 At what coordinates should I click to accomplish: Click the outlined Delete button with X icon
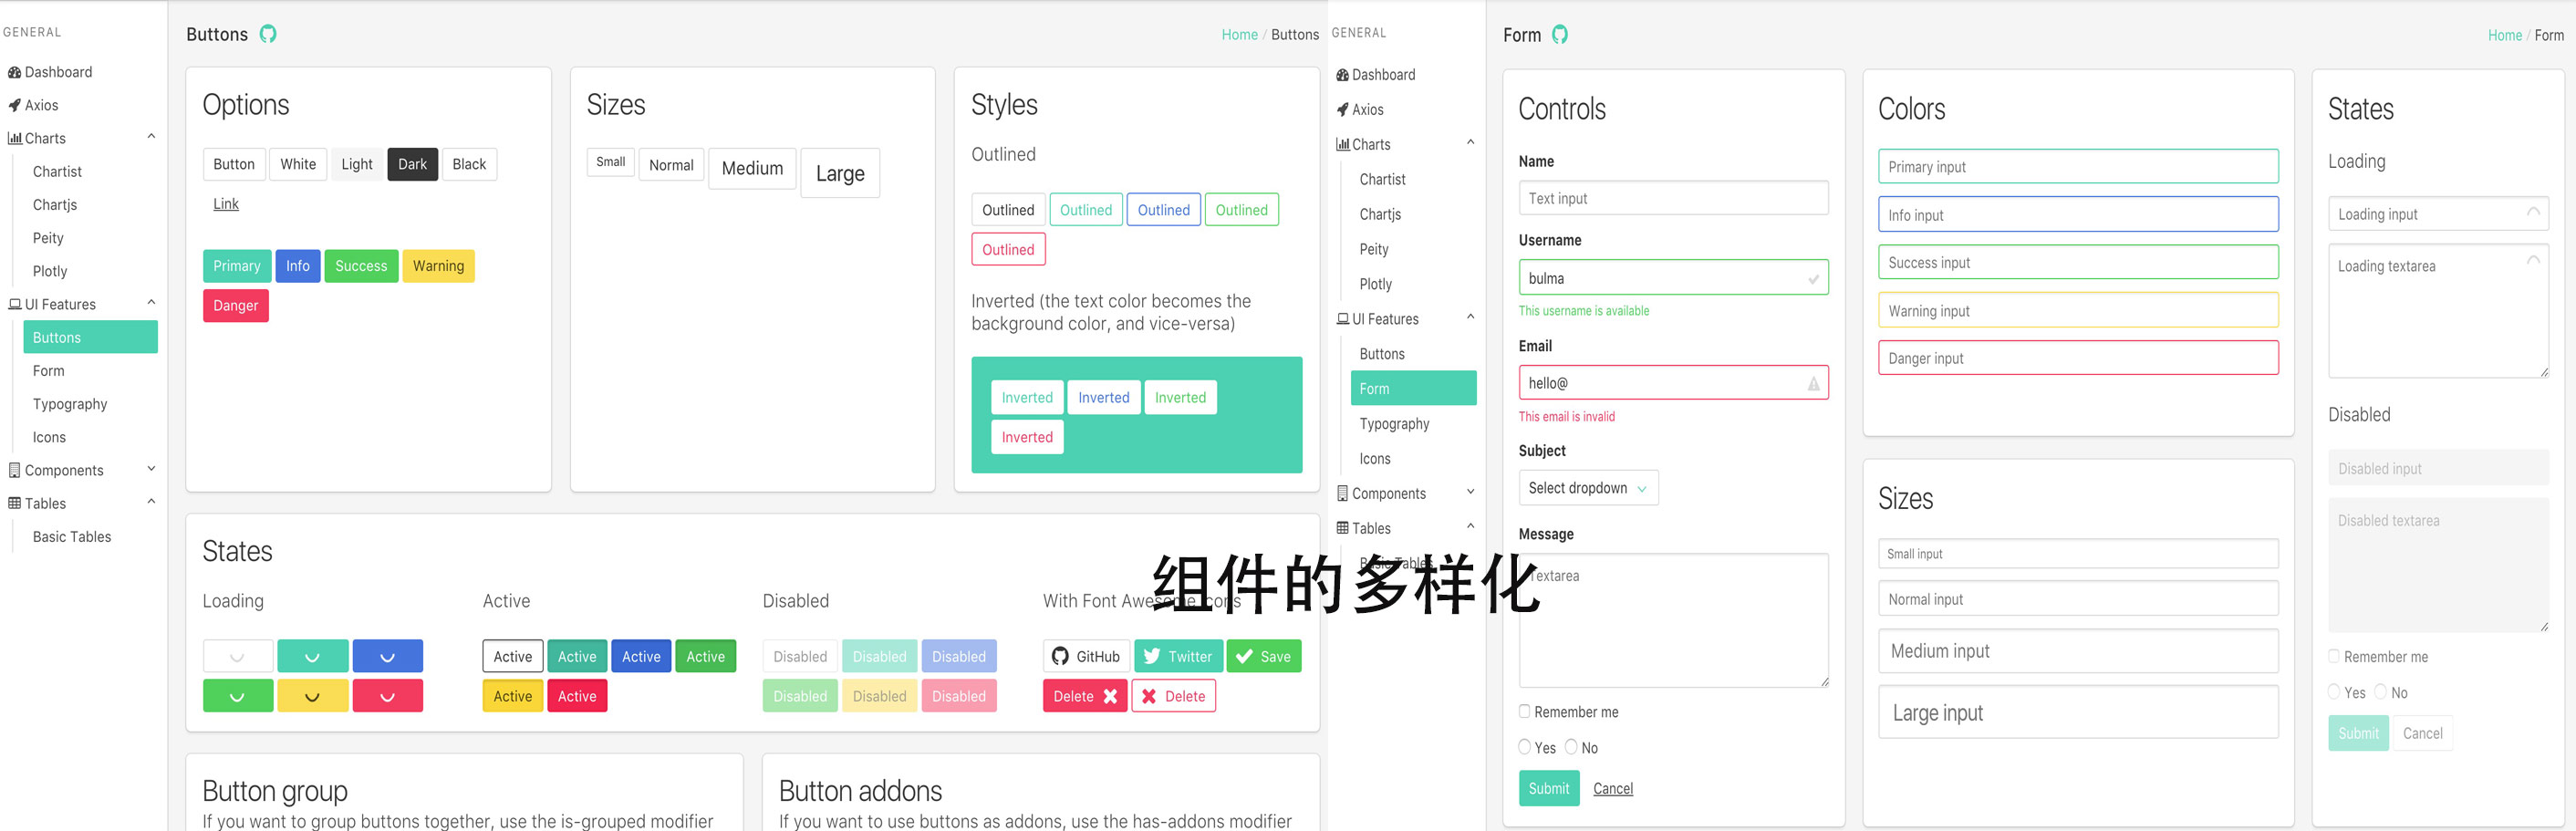point(1173,696)
